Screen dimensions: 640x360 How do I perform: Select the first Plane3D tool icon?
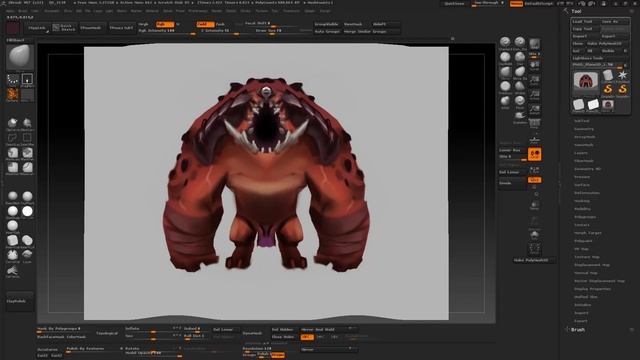[x=579, y=104]
